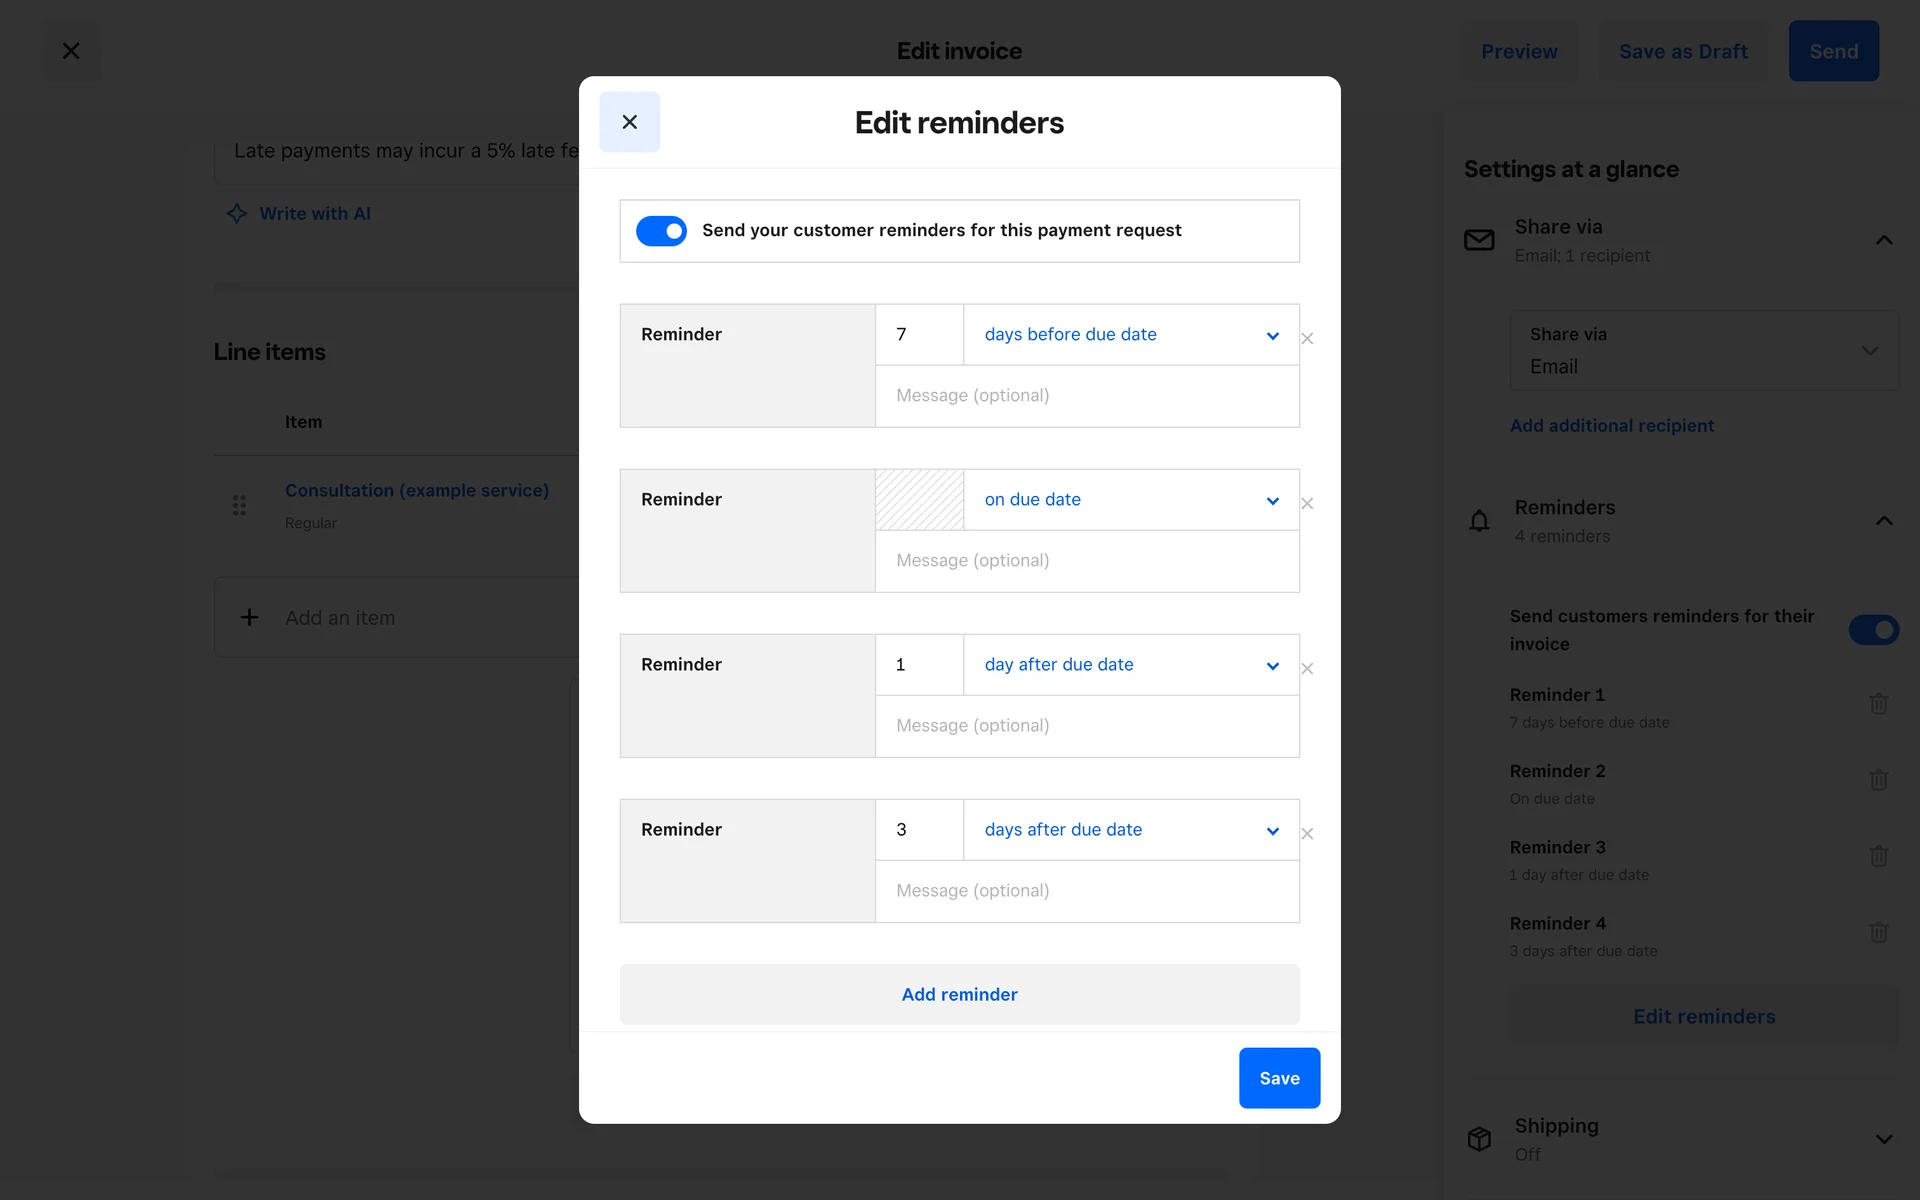The width and height of the screenshot is (1920, 1200).
Task: Open 'days before due date' dropdown
Action: click(1130, 335)
